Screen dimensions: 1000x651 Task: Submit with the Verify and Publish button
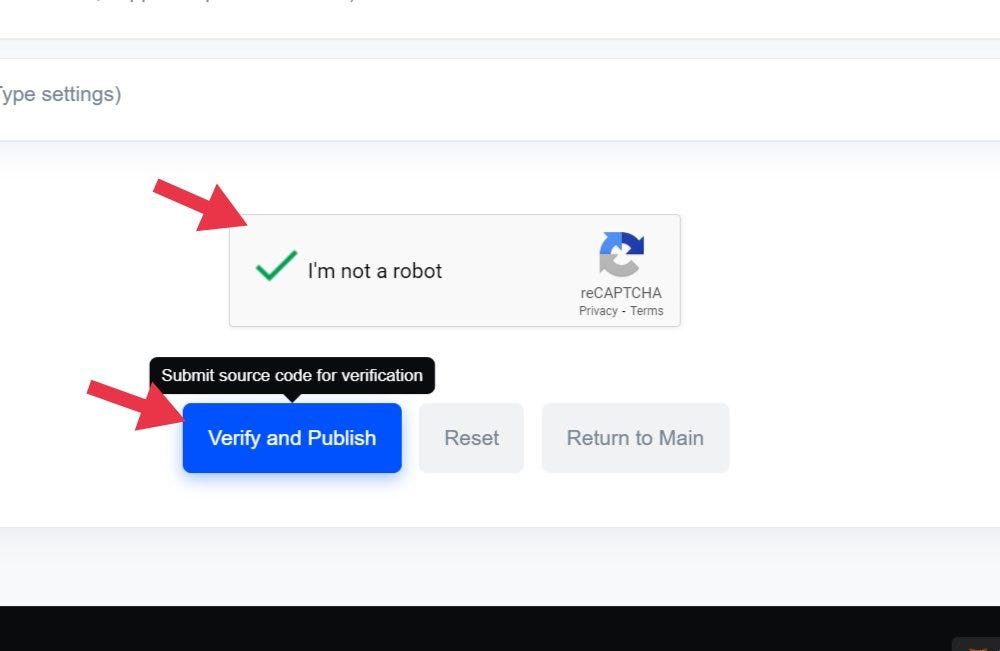click(x=292, y=438)
